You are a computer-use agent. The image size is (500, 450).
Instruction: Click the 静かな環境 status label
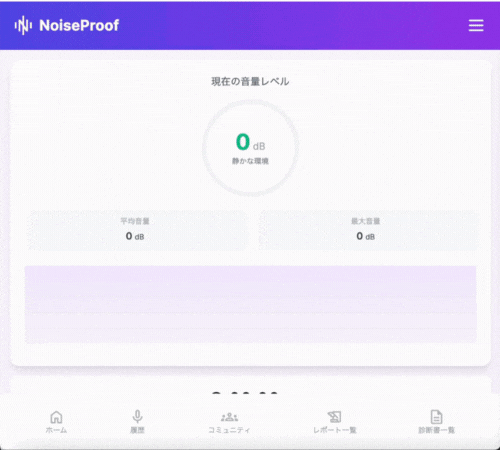(x=250, y=161)
